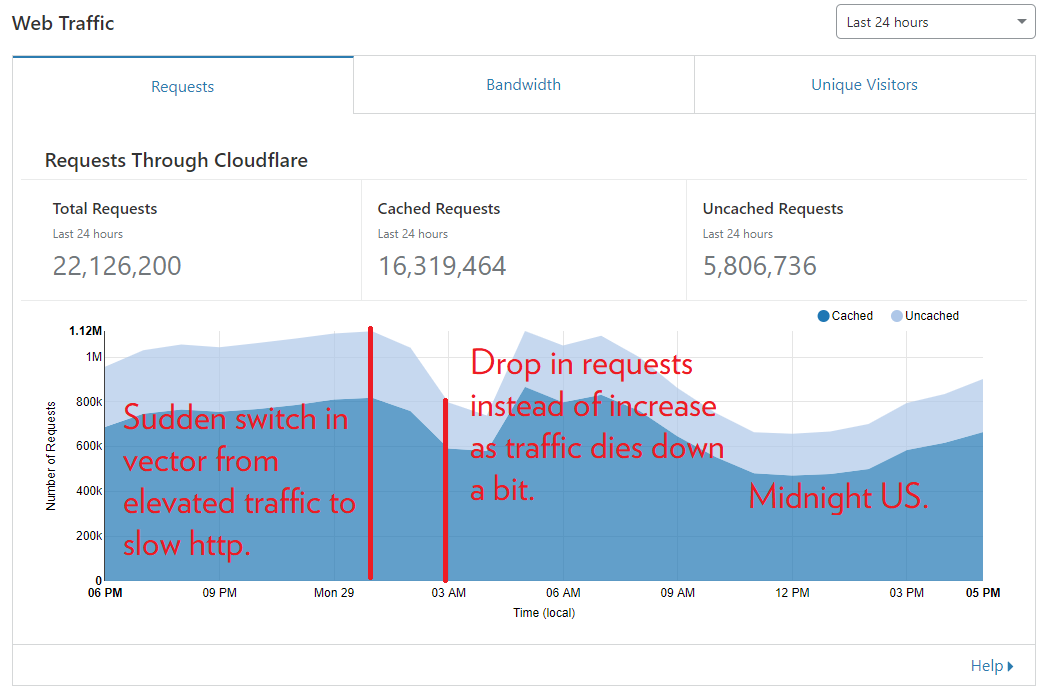The image size is (1046, 694).
Task: Toggle the Cached series in chart legend
Action: point(845,316)
